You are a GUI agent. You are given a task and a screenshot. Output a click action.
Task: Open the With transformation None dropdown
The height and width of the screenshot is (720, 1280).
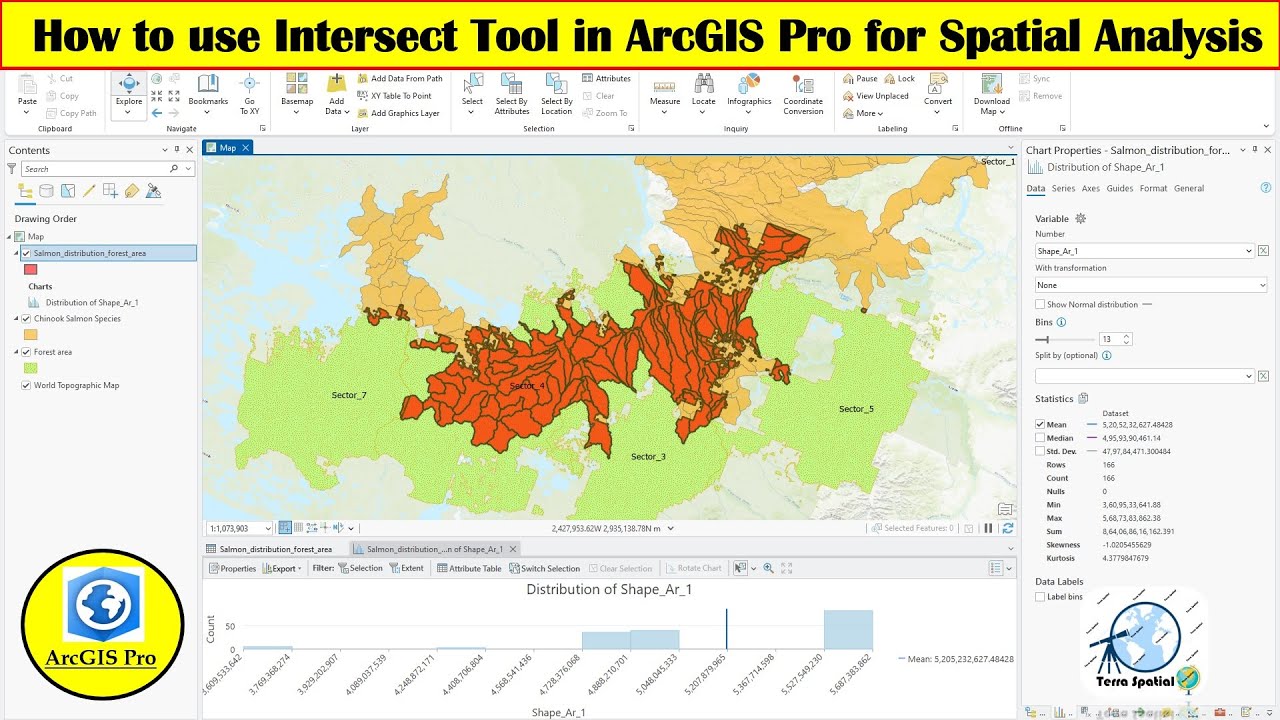coord(1151,285)
